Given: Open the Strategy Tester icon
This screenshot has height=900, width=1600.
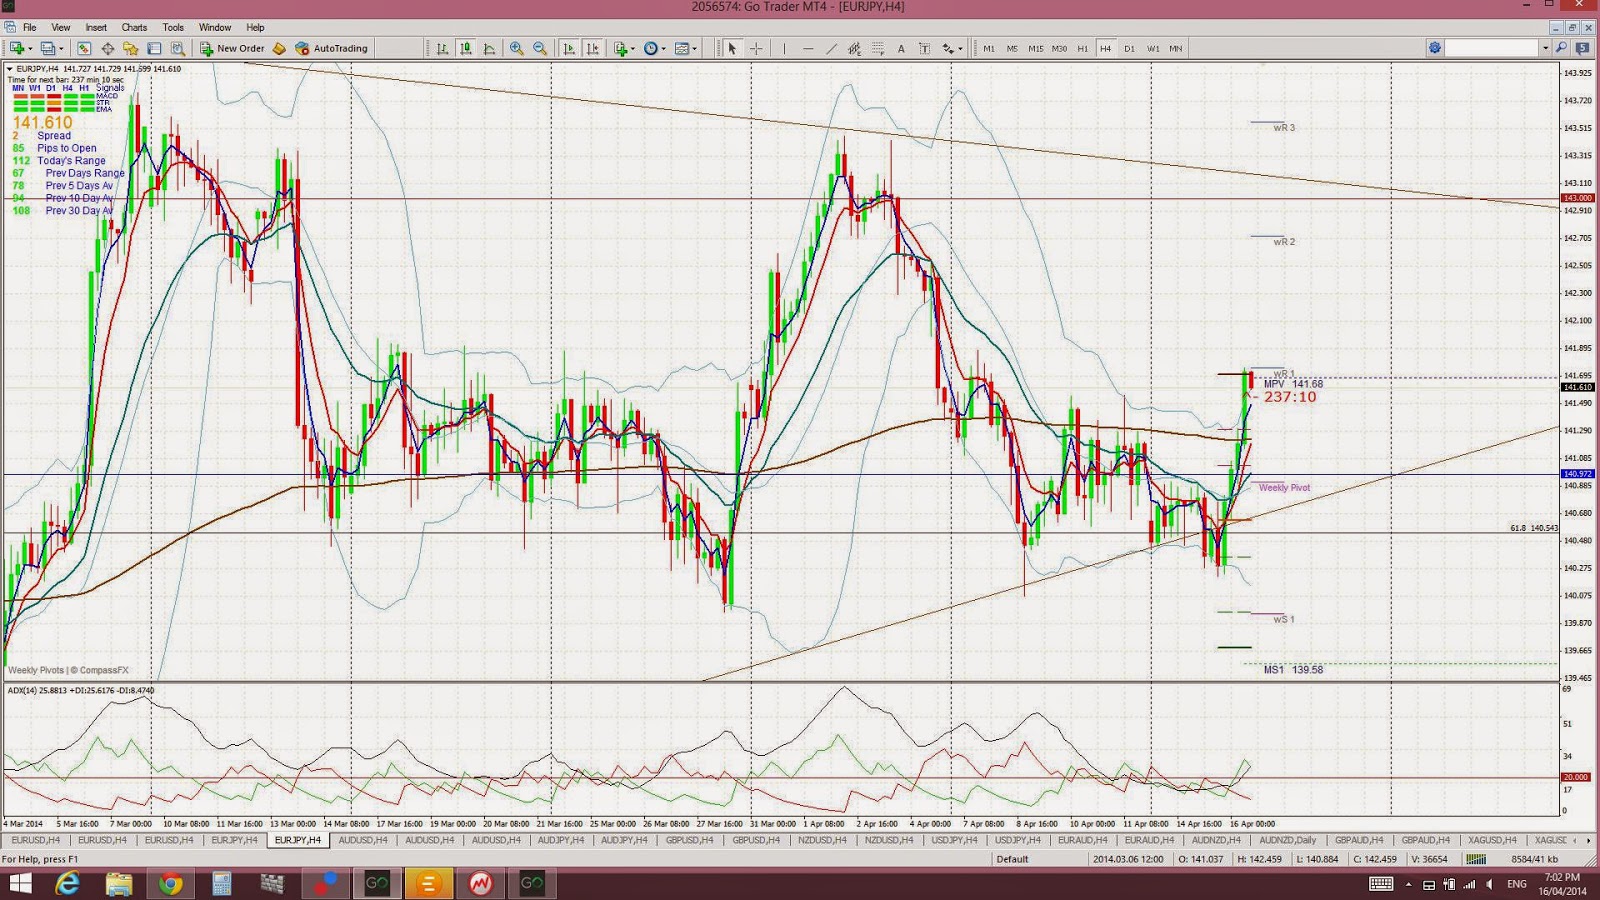Looking at the screenshot, I should tap(178, 48).
